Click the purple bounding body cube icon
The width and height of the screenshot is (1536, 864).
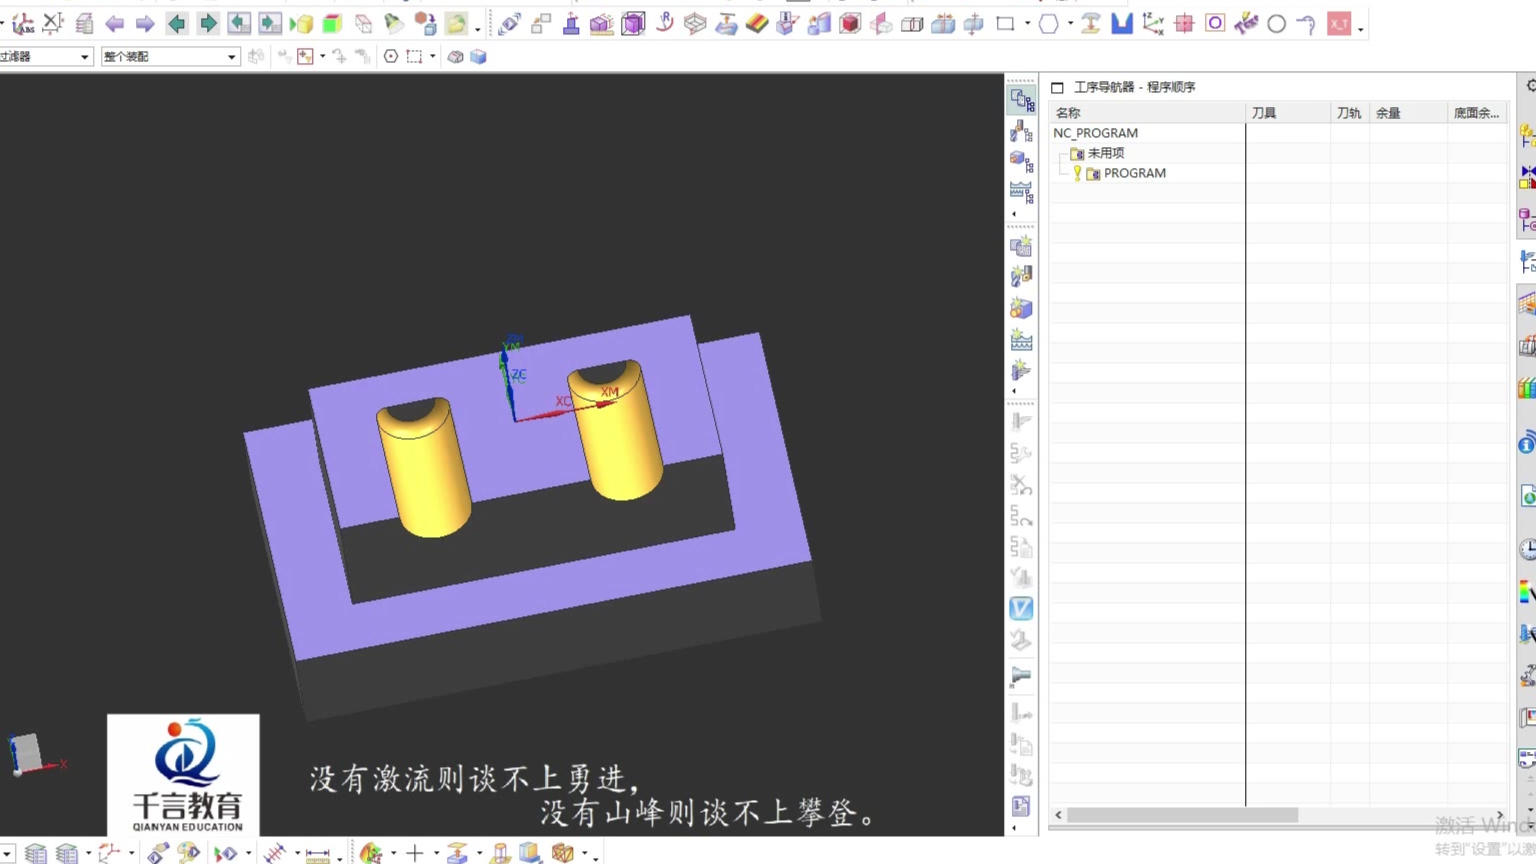633,23
